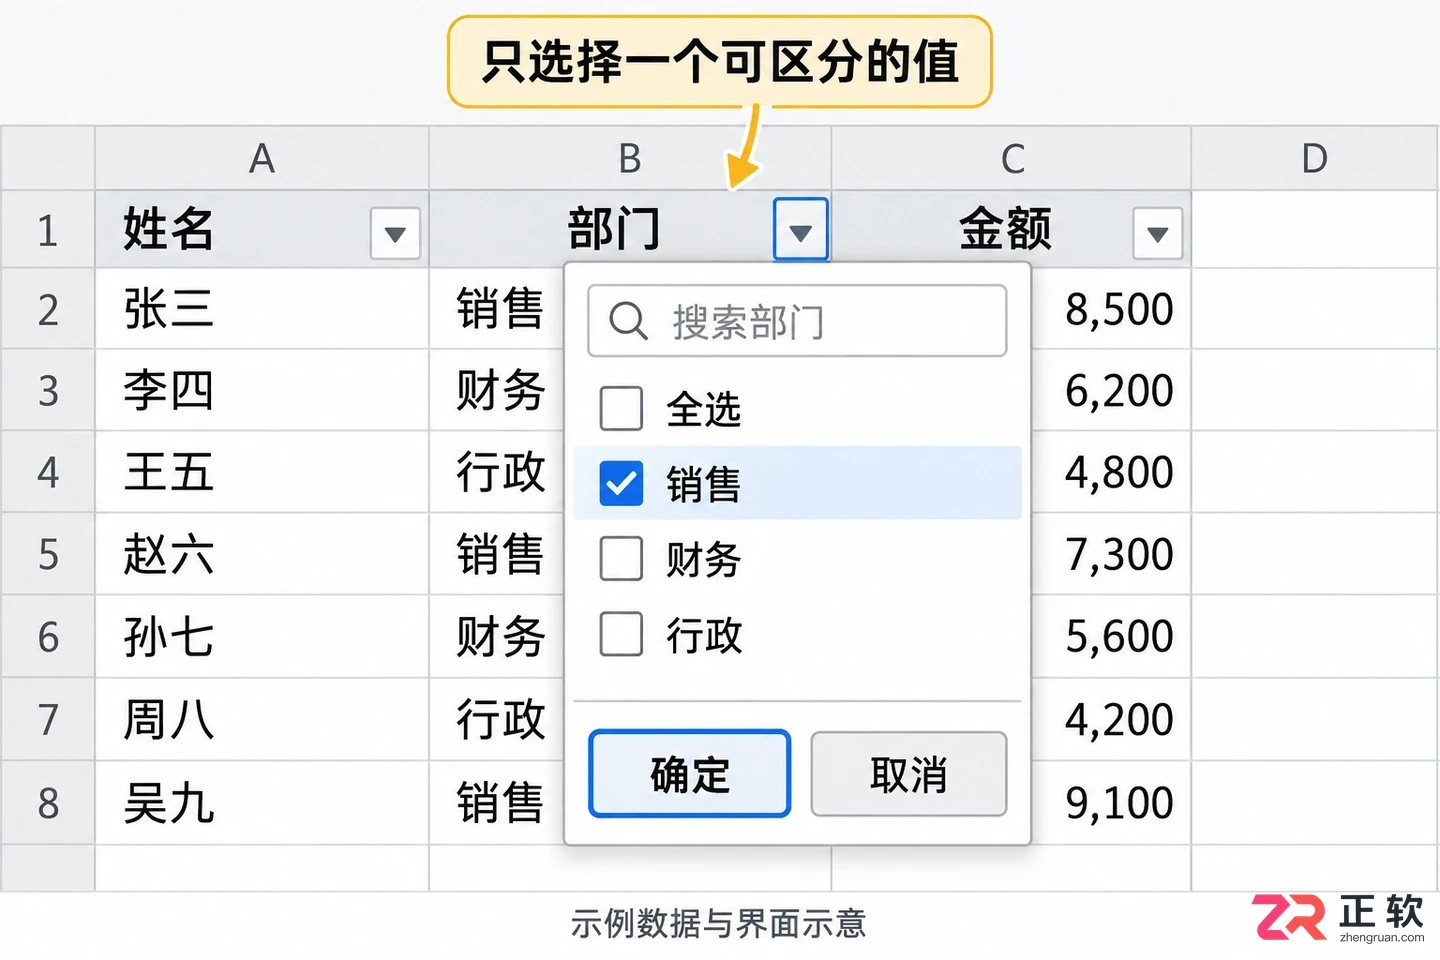This screenshot has height=960, width=1440.
Task: Click cell 孙七
Action: coord(262,637)
